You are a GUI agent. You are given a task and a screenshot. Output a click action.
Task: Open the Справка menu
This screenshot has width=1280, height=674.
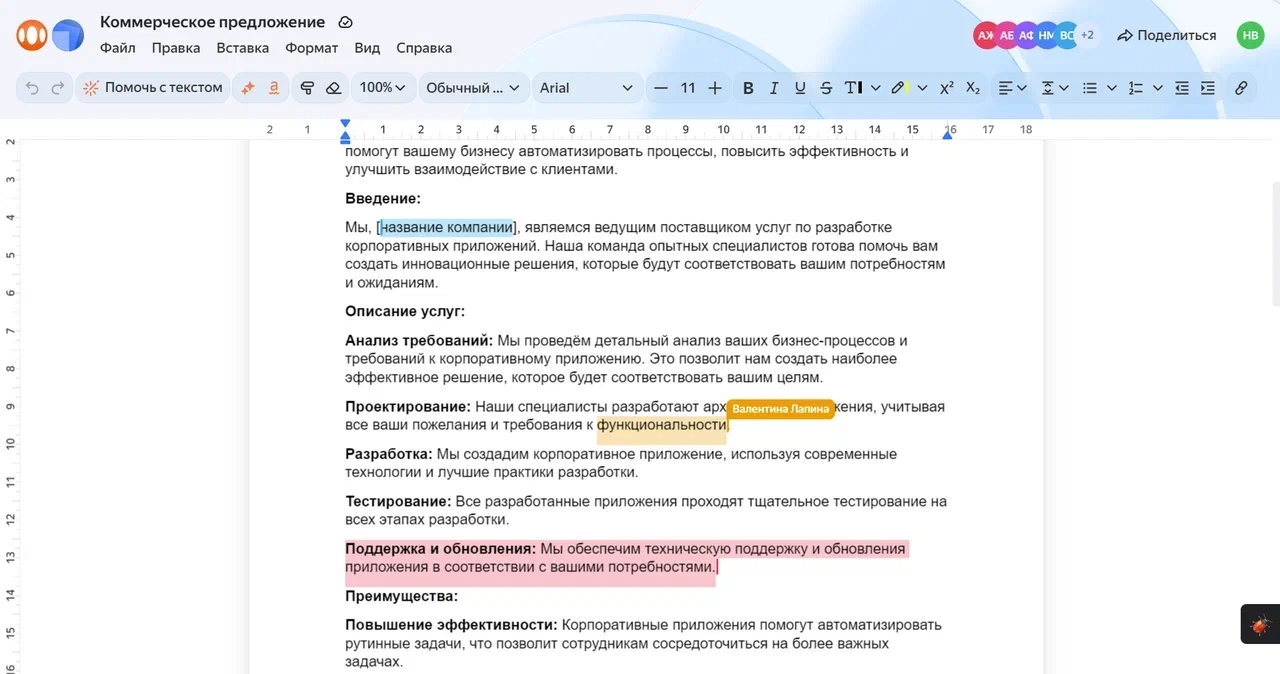[x=424, y=48]
